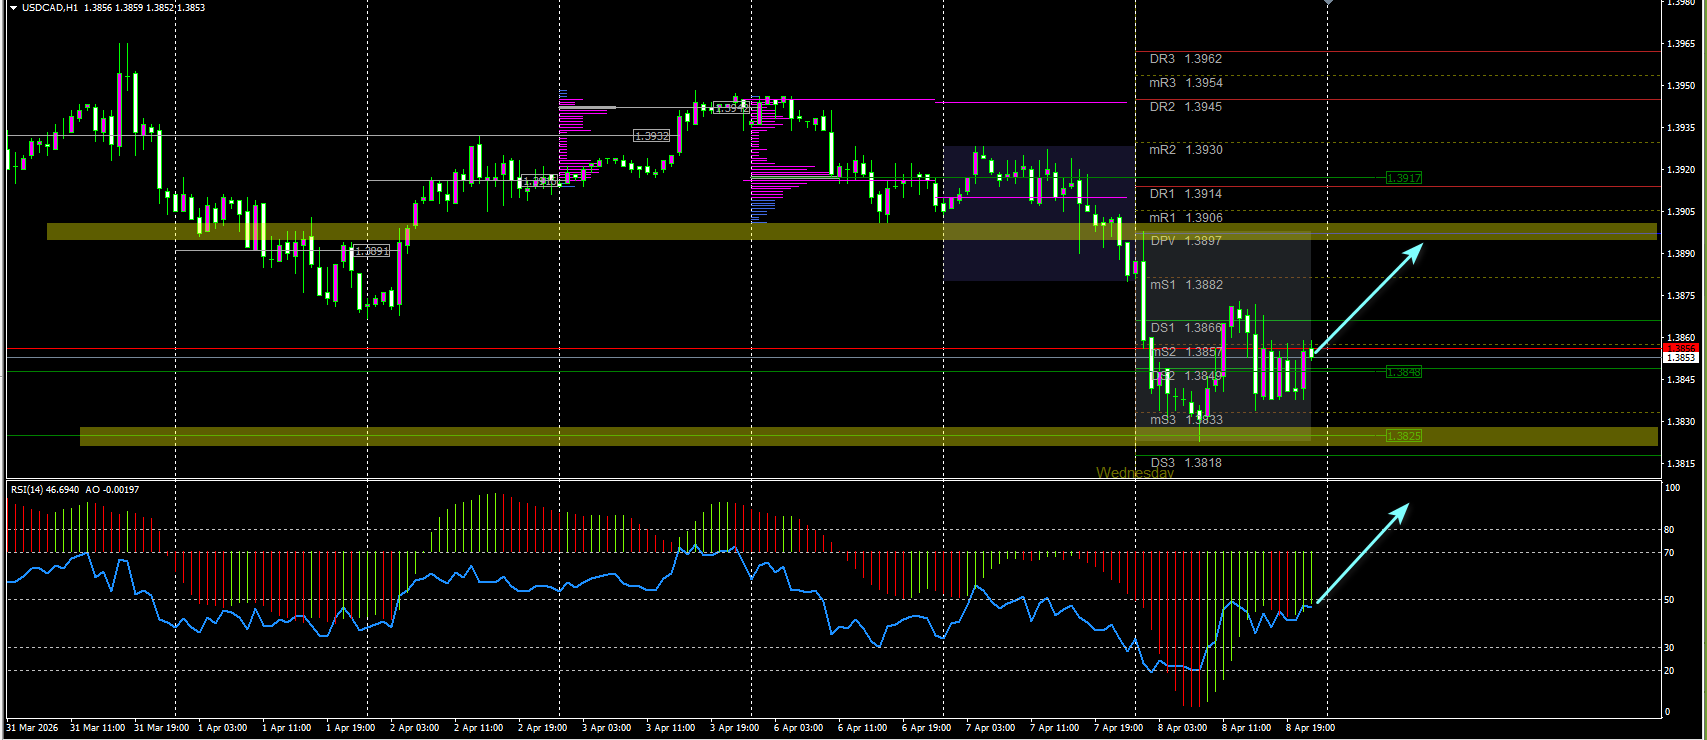Select the AO -0.00197 indicator readout

[112, 490]
